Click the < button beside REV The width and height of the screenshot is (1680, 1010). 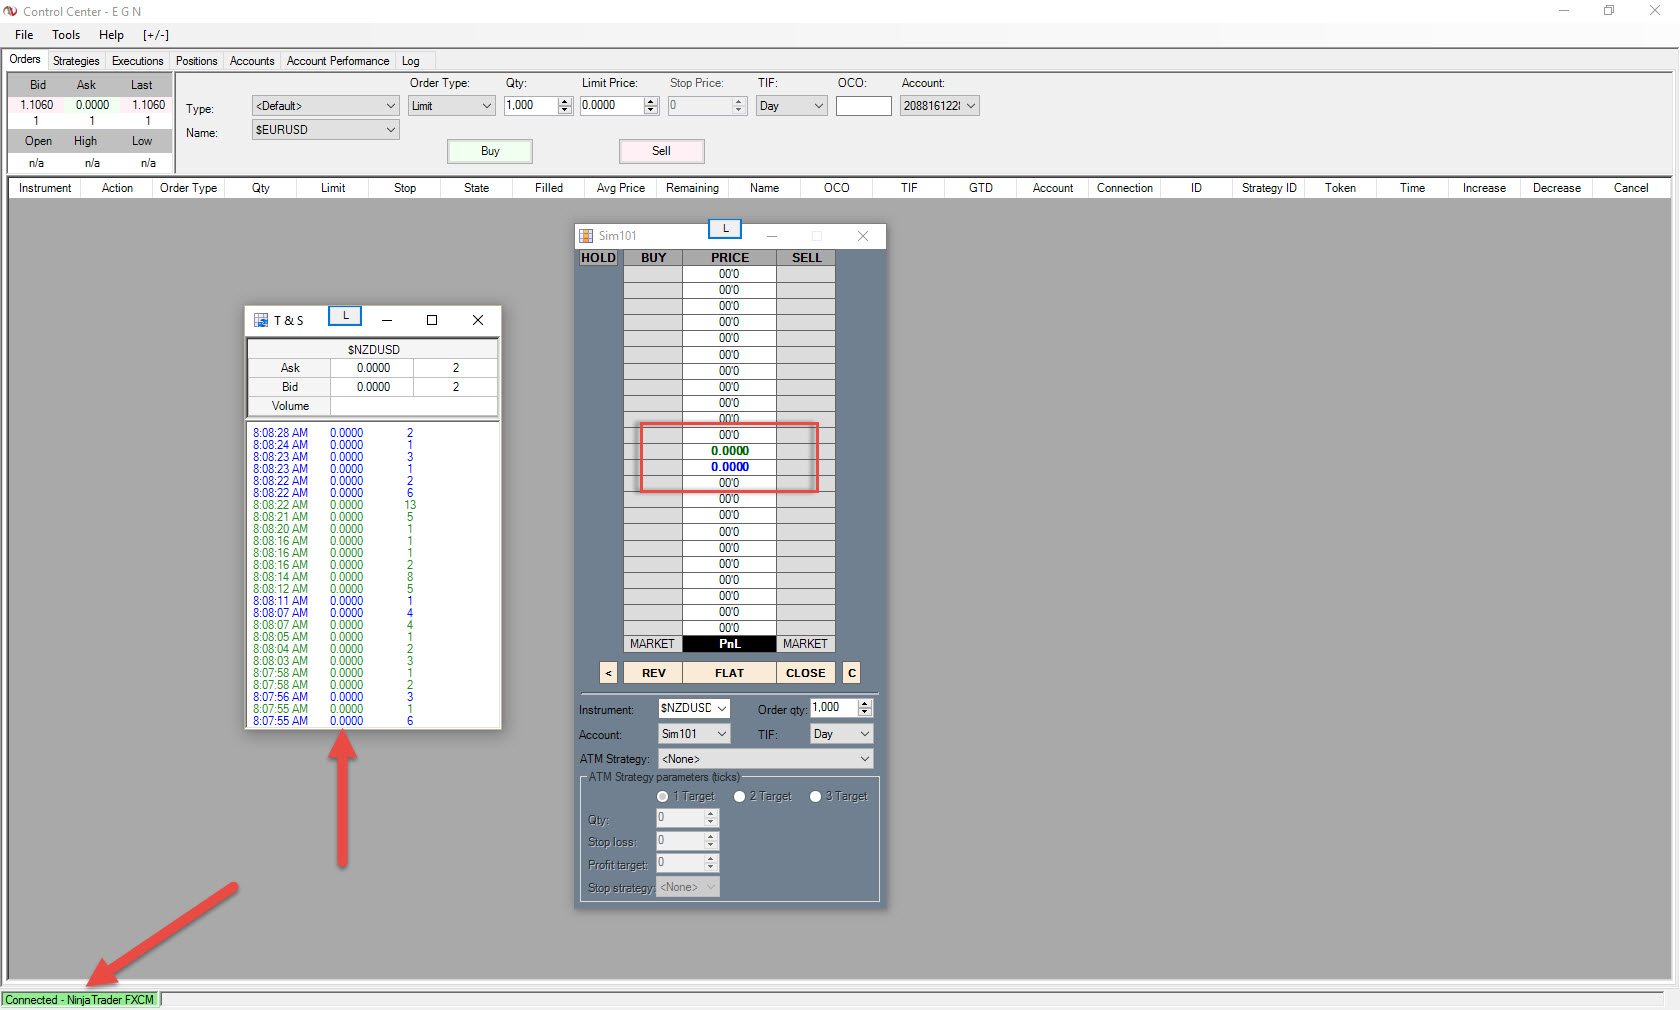(x=608, y=673)
